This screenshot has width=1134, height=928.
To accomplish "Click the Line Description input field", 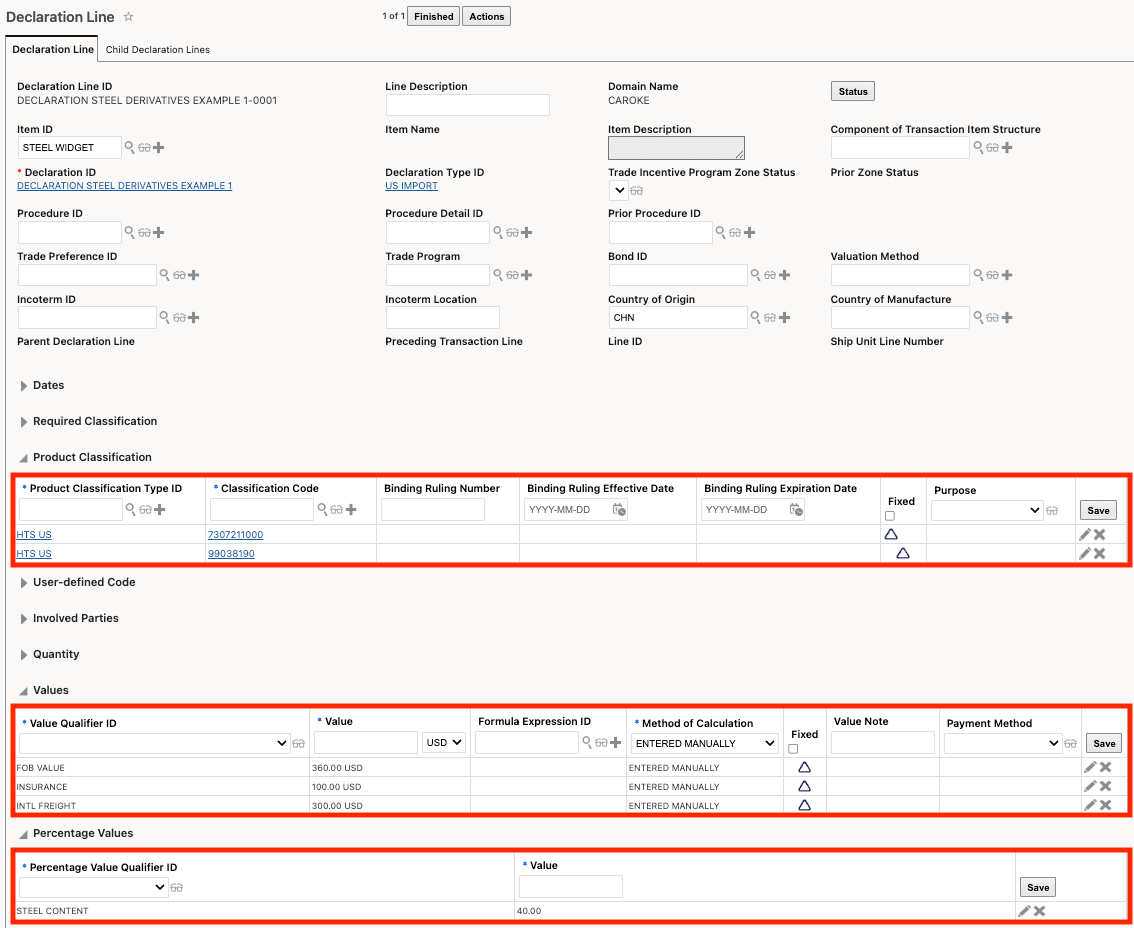I will click(467, 105).
